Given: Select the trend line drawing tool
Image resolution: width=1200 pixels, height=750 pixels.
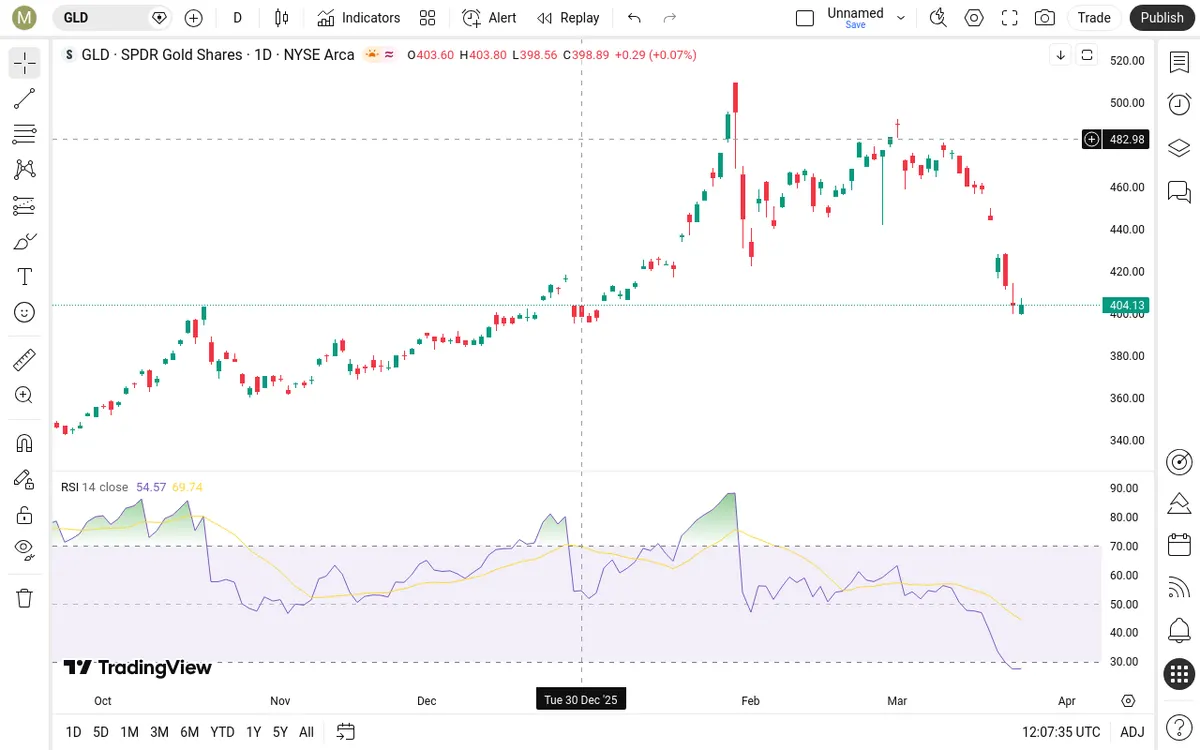Looking at the screenshot, I should (x=25, y=98).
